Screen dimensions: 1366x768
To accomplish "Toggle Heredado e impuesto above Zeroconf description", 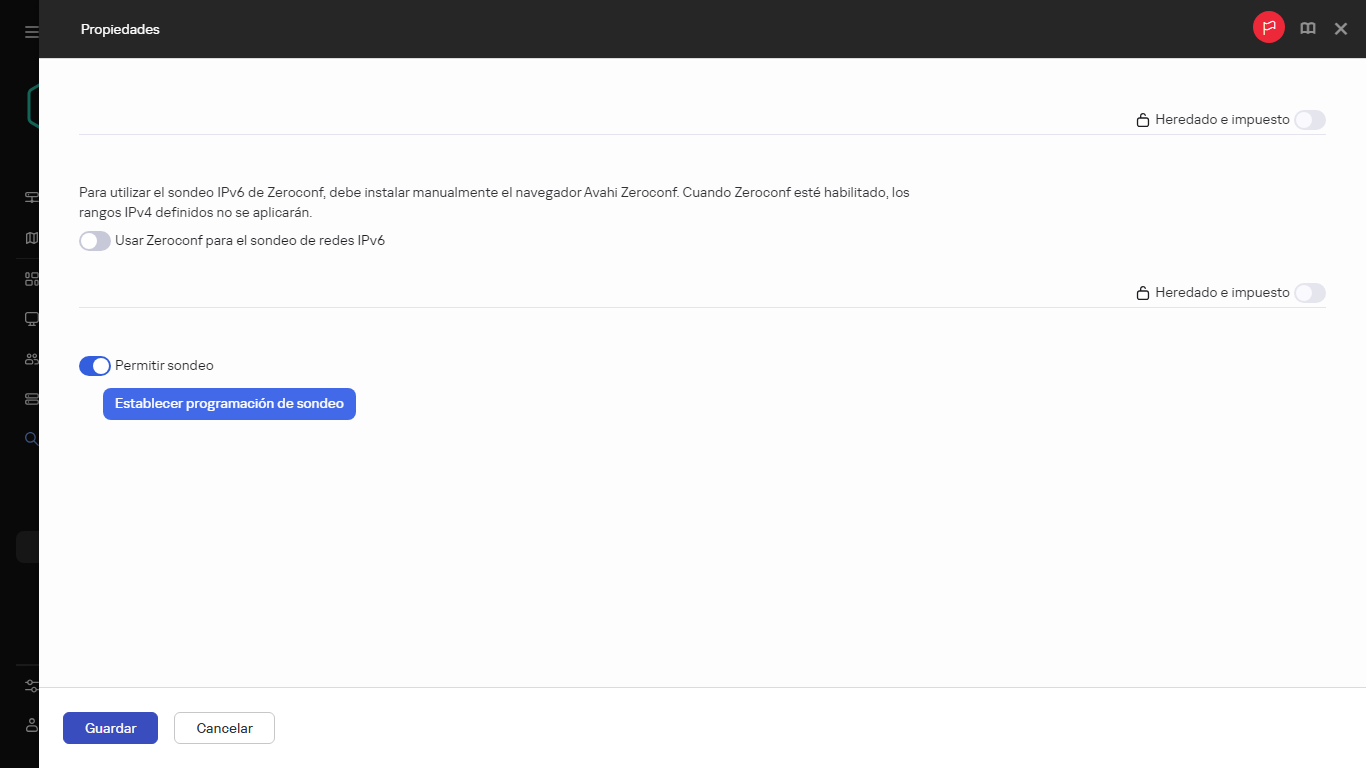I will (x=1309, y=120).
